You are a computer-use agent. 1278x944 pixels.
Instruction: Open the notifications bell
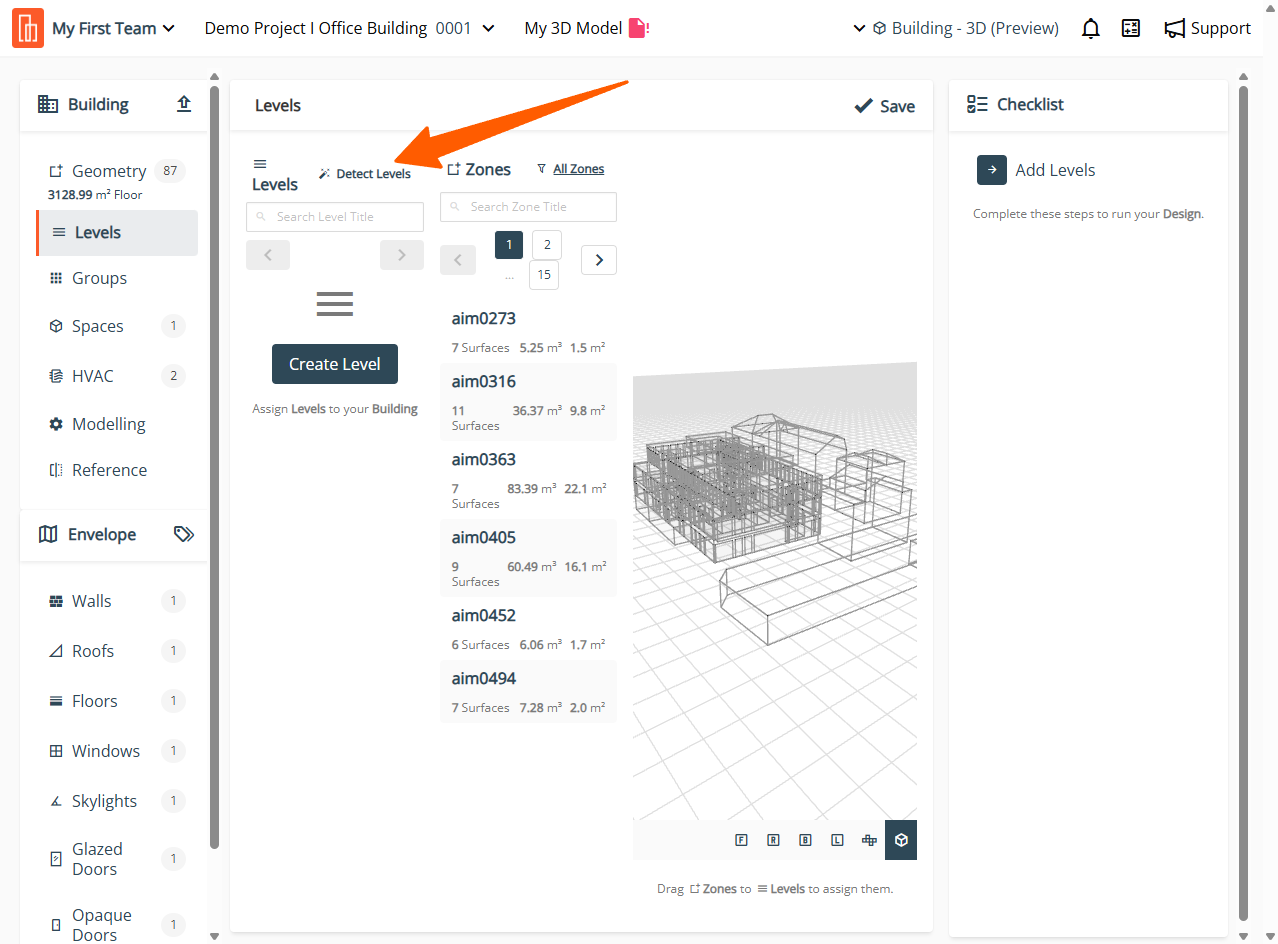coord(1091,29)
